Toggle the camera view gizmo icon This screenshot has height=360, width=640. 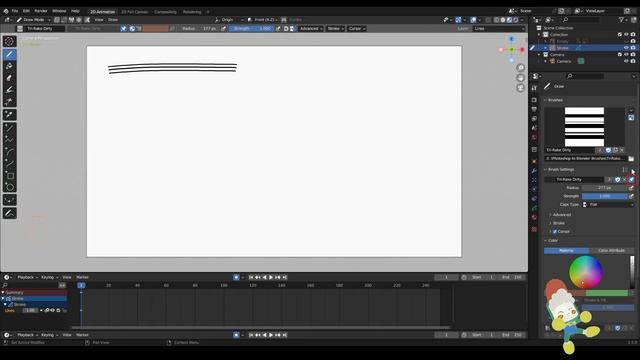pos(520,88)
